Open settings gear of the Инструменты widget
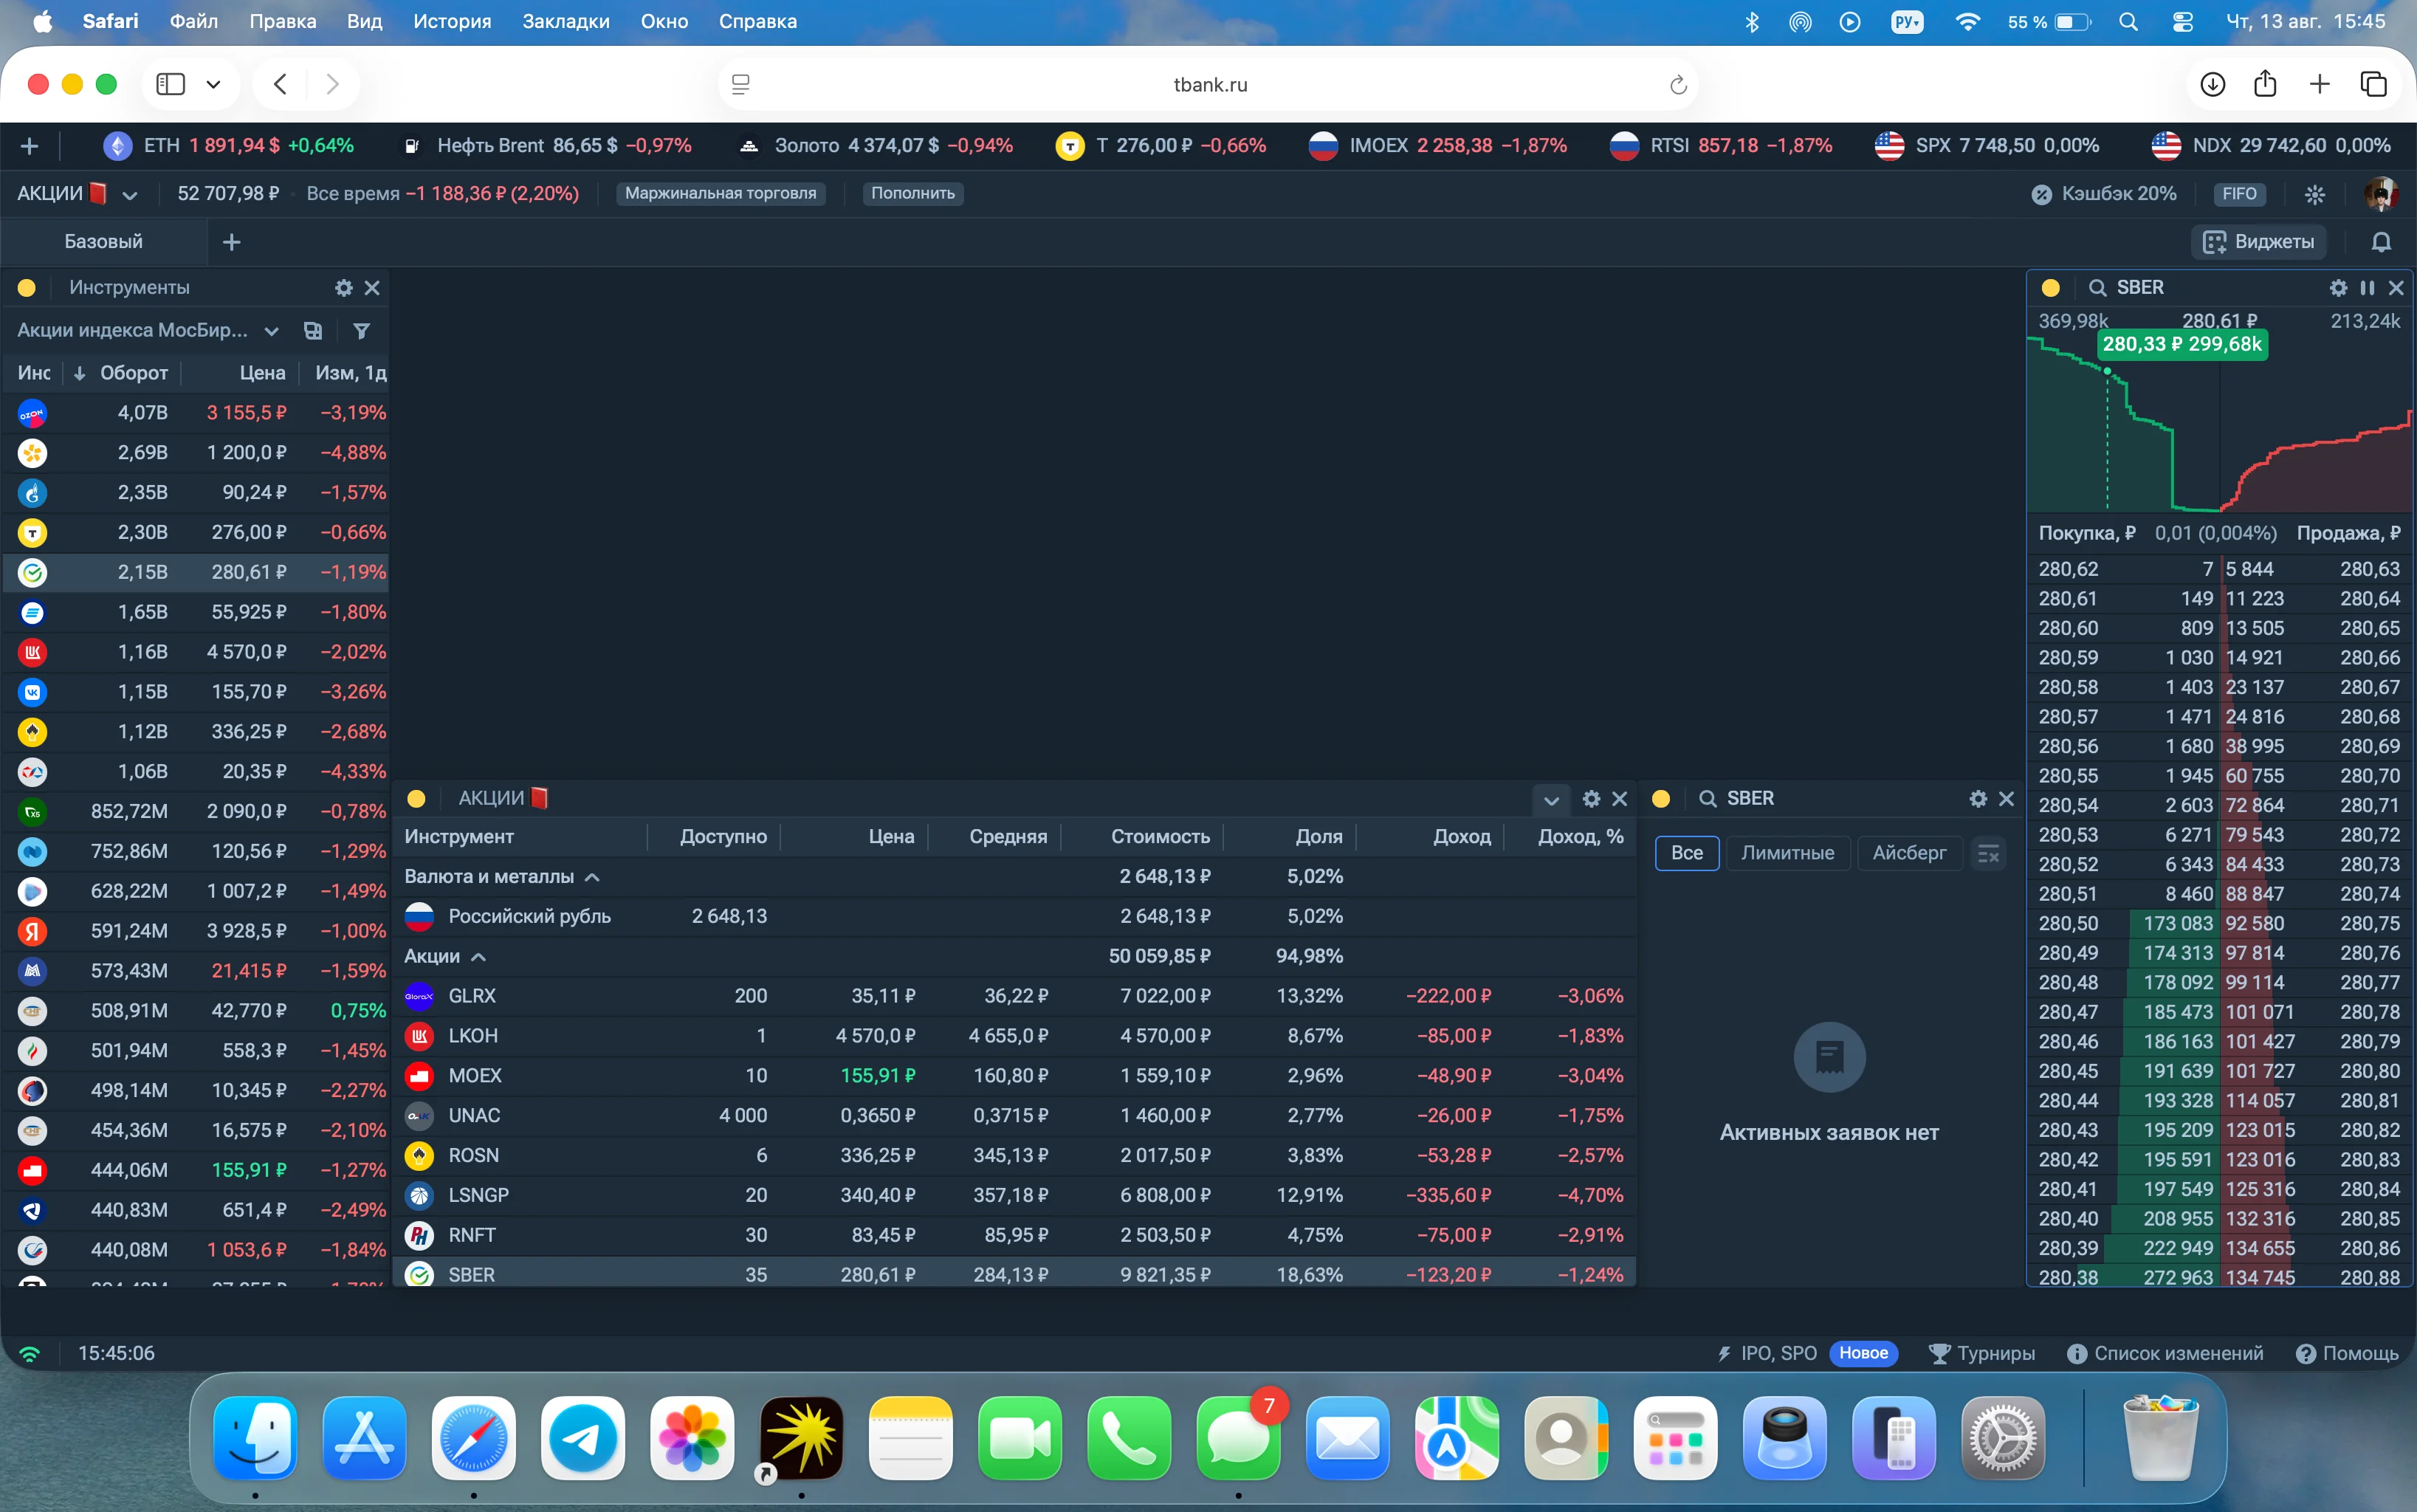 [344, 288]
